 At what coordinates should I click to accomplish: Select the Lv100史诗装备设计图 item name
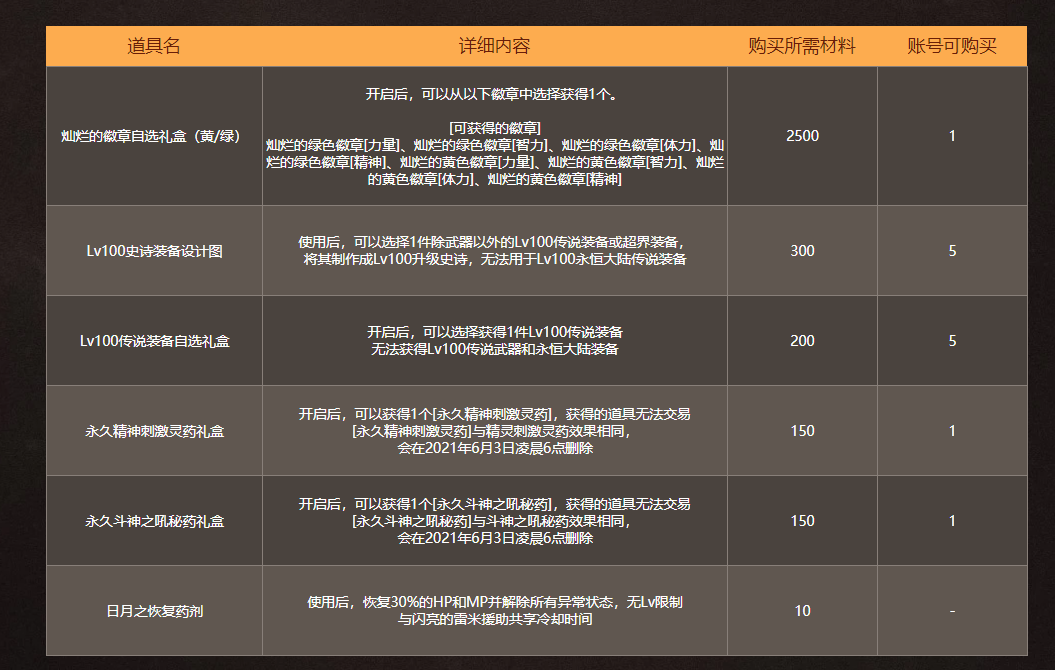click(x=154, y=251)
